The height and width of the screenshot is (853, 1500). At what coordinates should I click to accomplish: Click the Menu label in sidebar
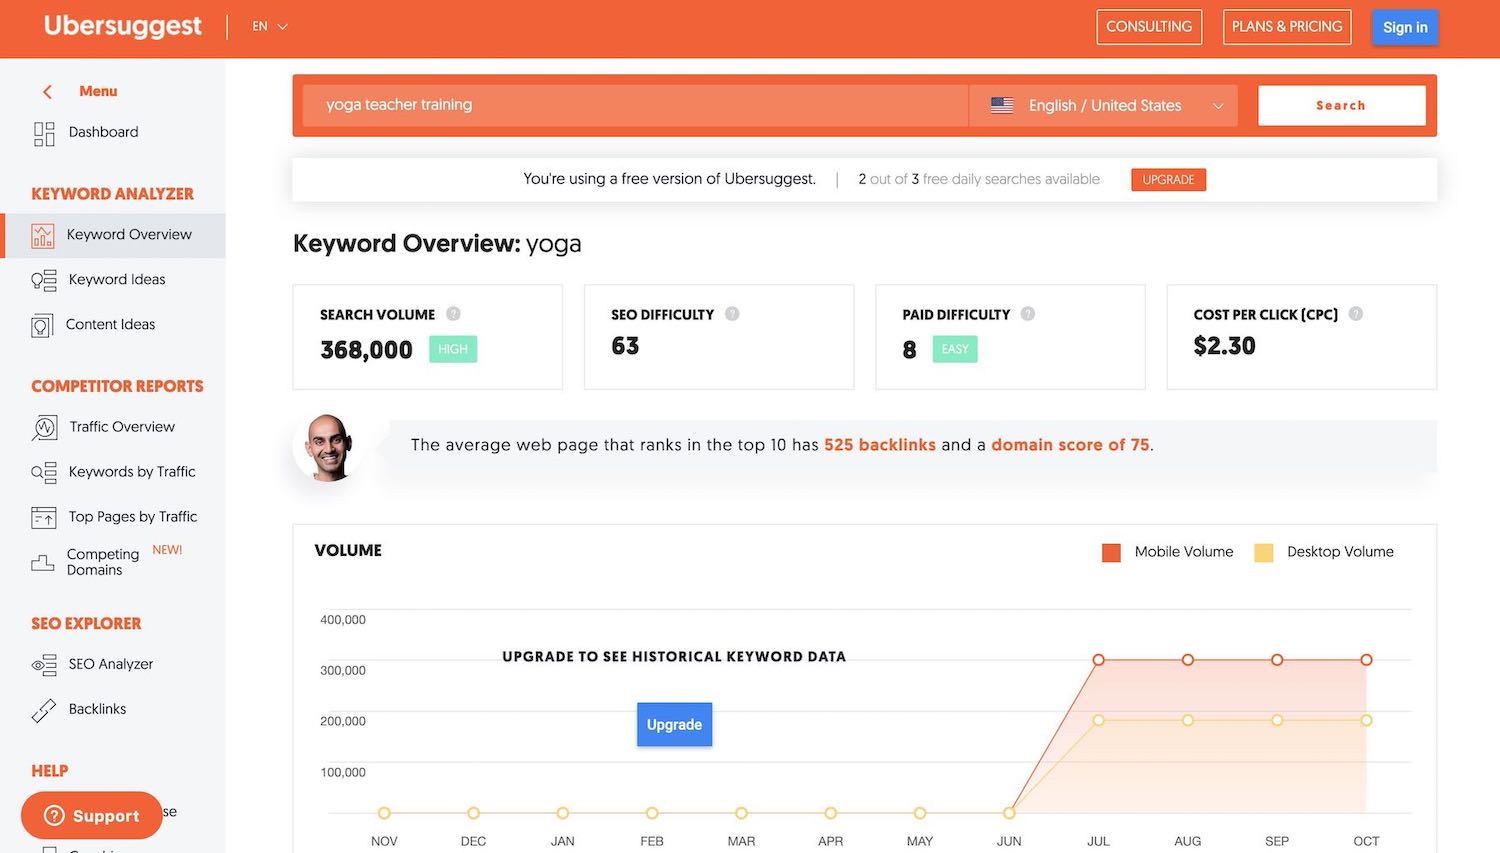point(98,91)
